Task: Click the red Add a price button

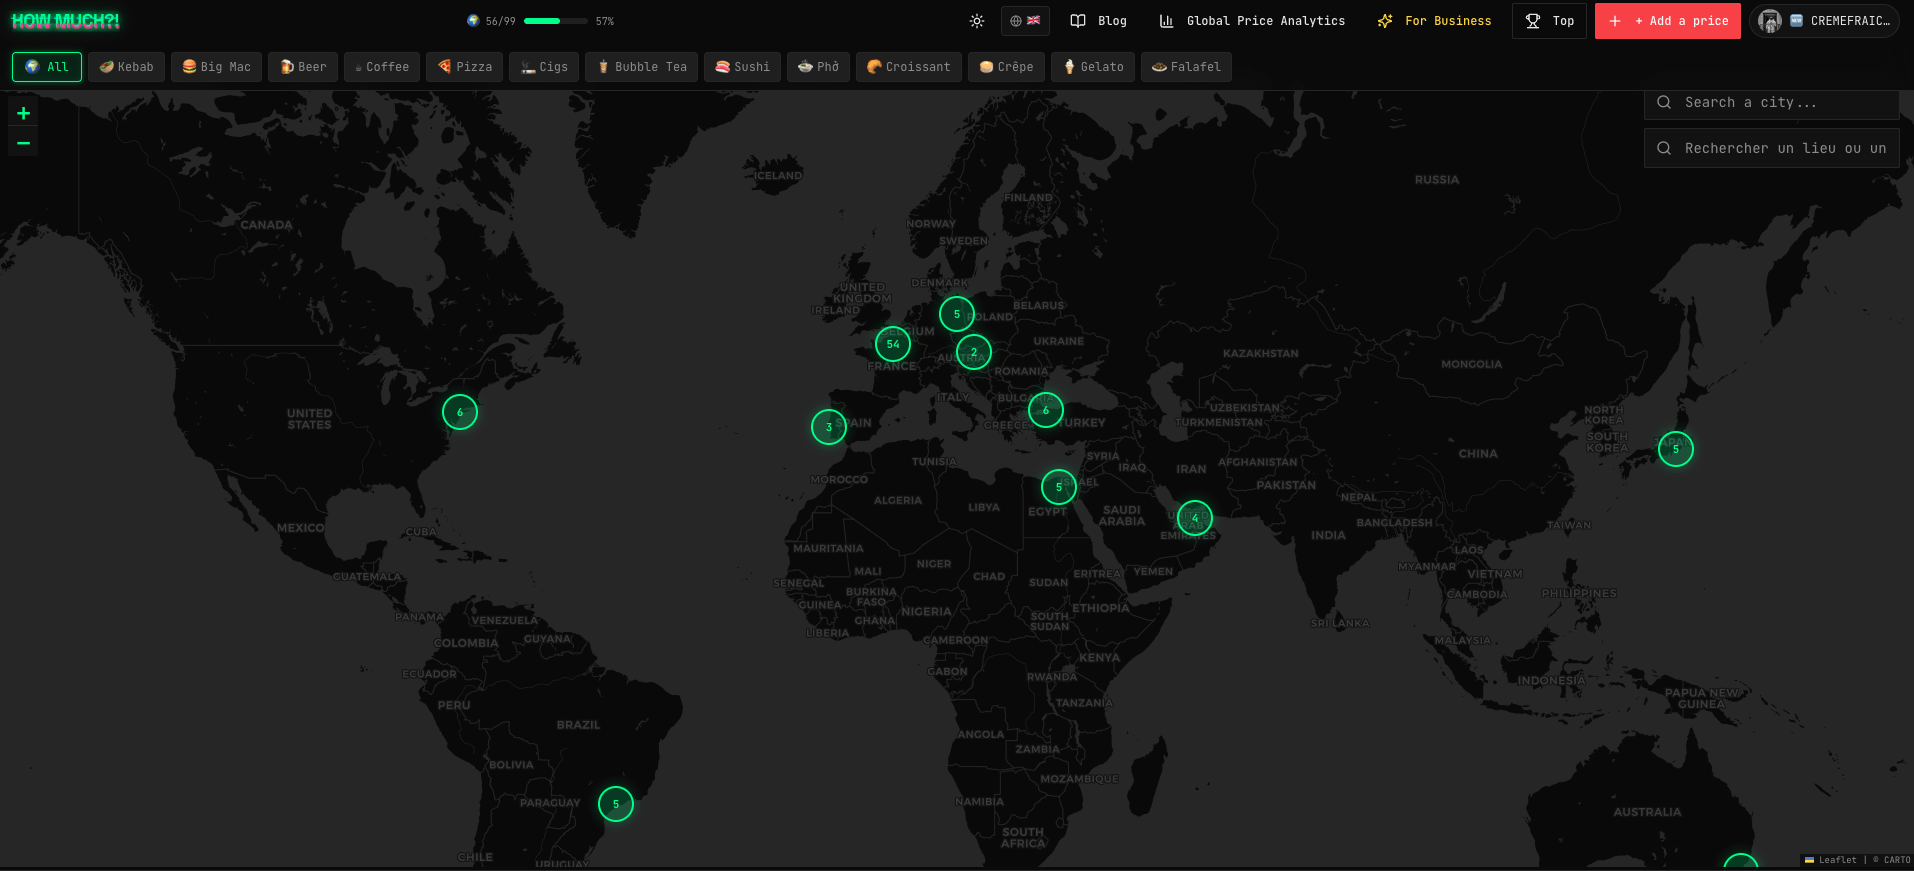Action: (x=1667, y=21)
